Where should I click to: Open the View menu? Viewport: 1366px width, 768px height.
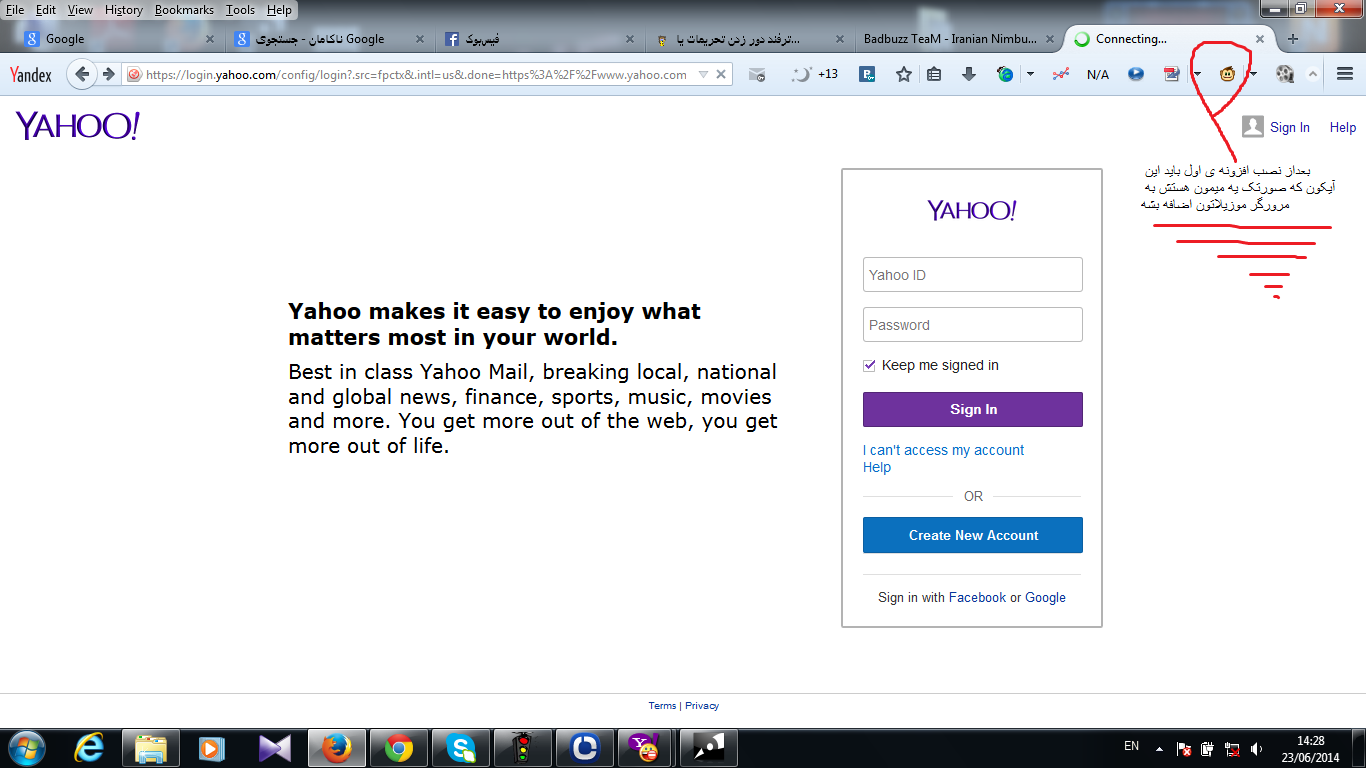tap(80, 10)
